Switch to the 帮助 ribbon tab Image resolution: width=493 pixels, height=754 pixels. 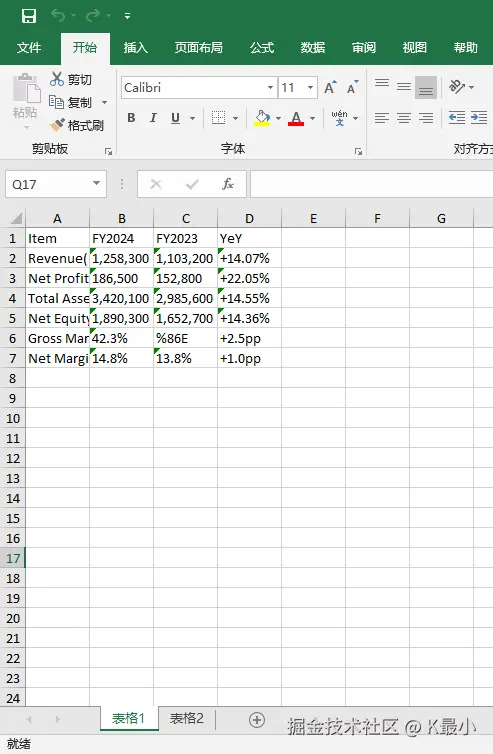click(466, 48)
